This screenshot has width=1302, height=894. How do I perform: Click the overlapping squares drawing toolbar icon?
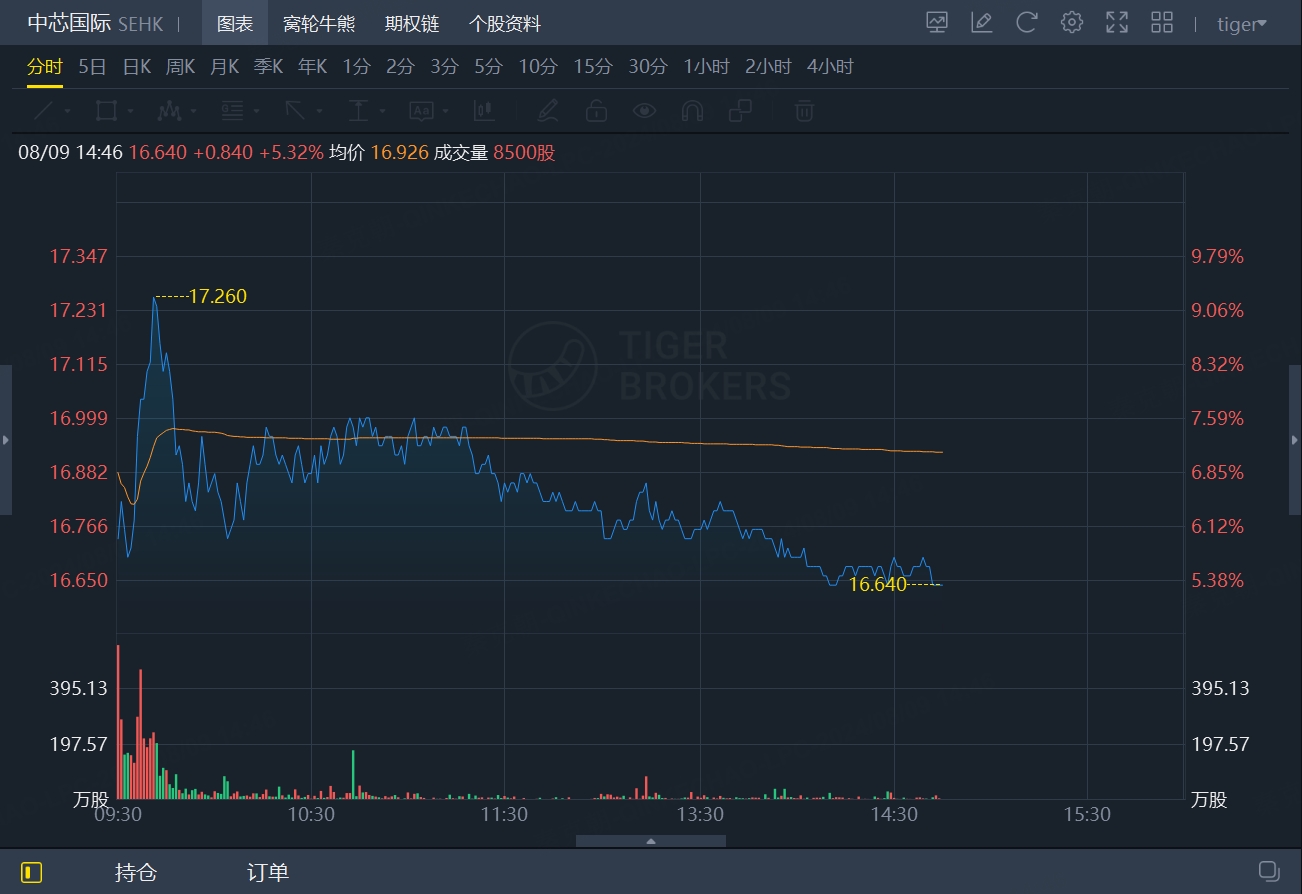click(x=740, y=110)
